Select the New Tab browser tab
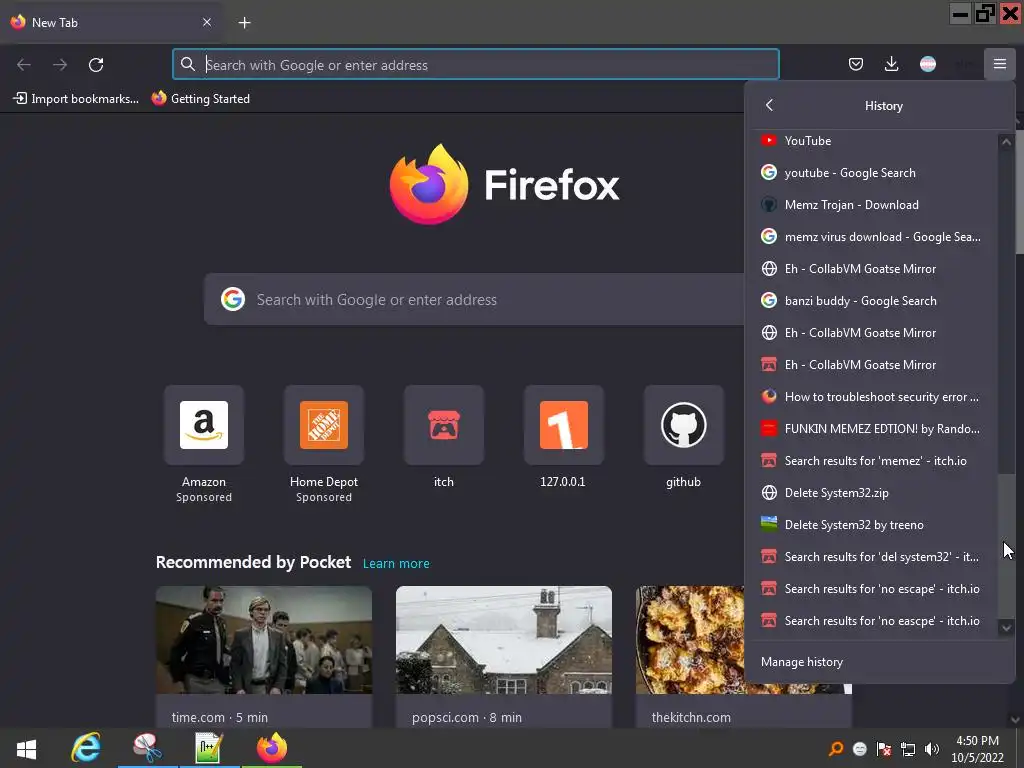The width and height of the screenshot is (1024, 768). pyautogui.click(x=111, y=23)
